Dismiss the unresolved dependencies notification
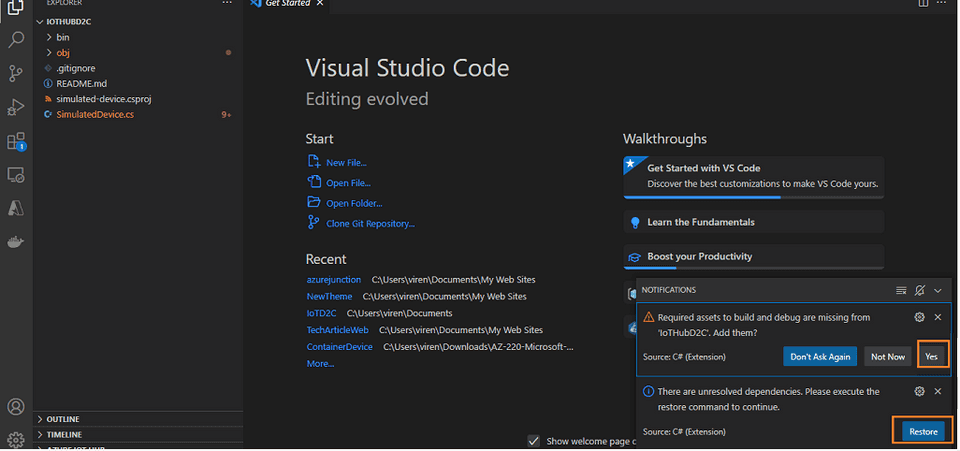Viewport: 960px width, 451px height. (937, 391)
